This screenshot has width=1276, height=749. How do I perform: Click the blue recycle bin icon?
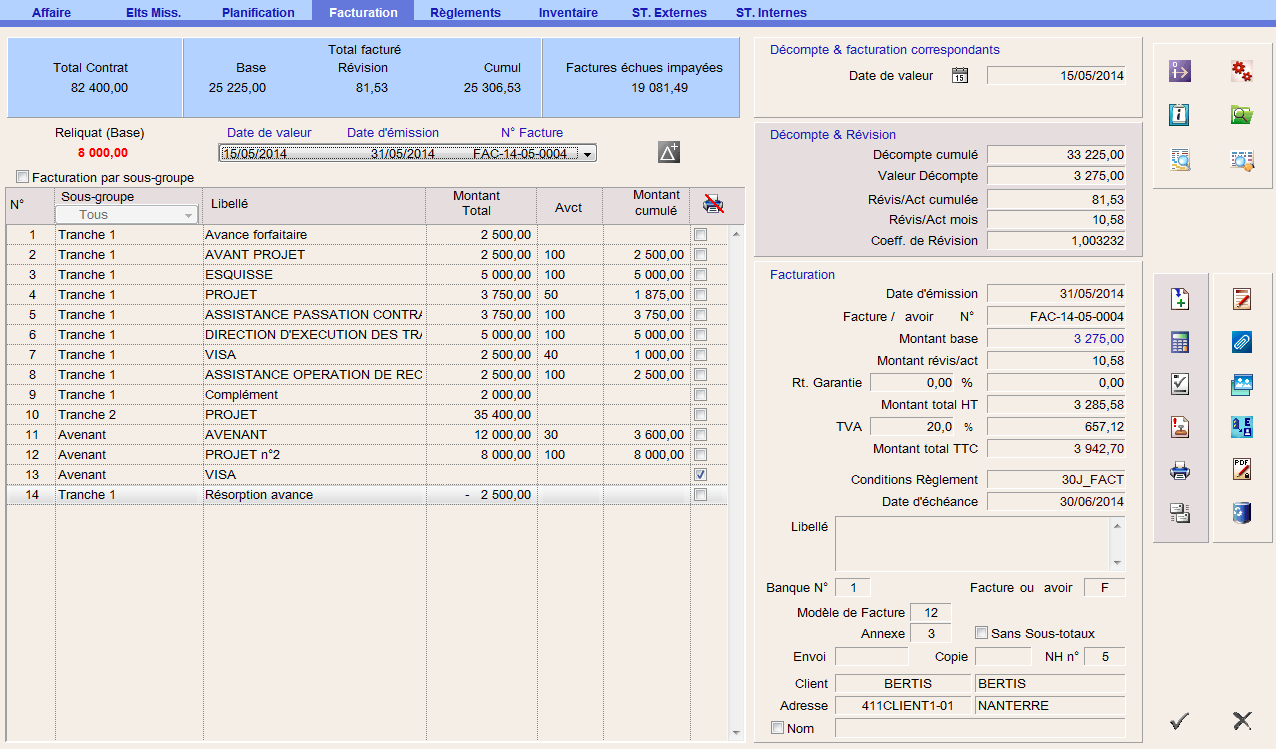coord(1242,513)
